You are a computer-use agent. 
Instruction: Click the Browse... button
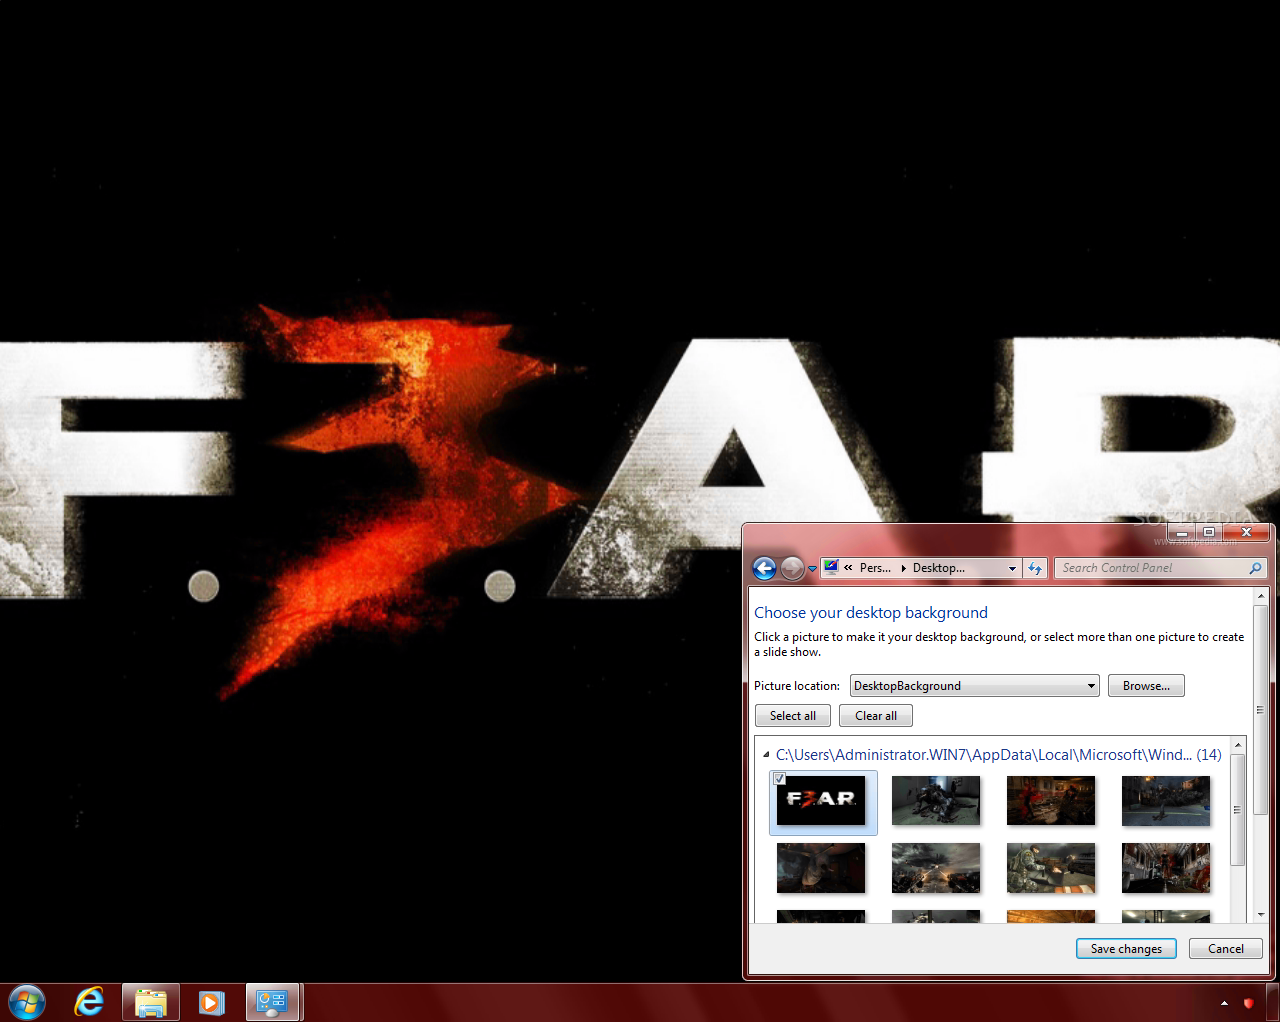[1146, 686]
